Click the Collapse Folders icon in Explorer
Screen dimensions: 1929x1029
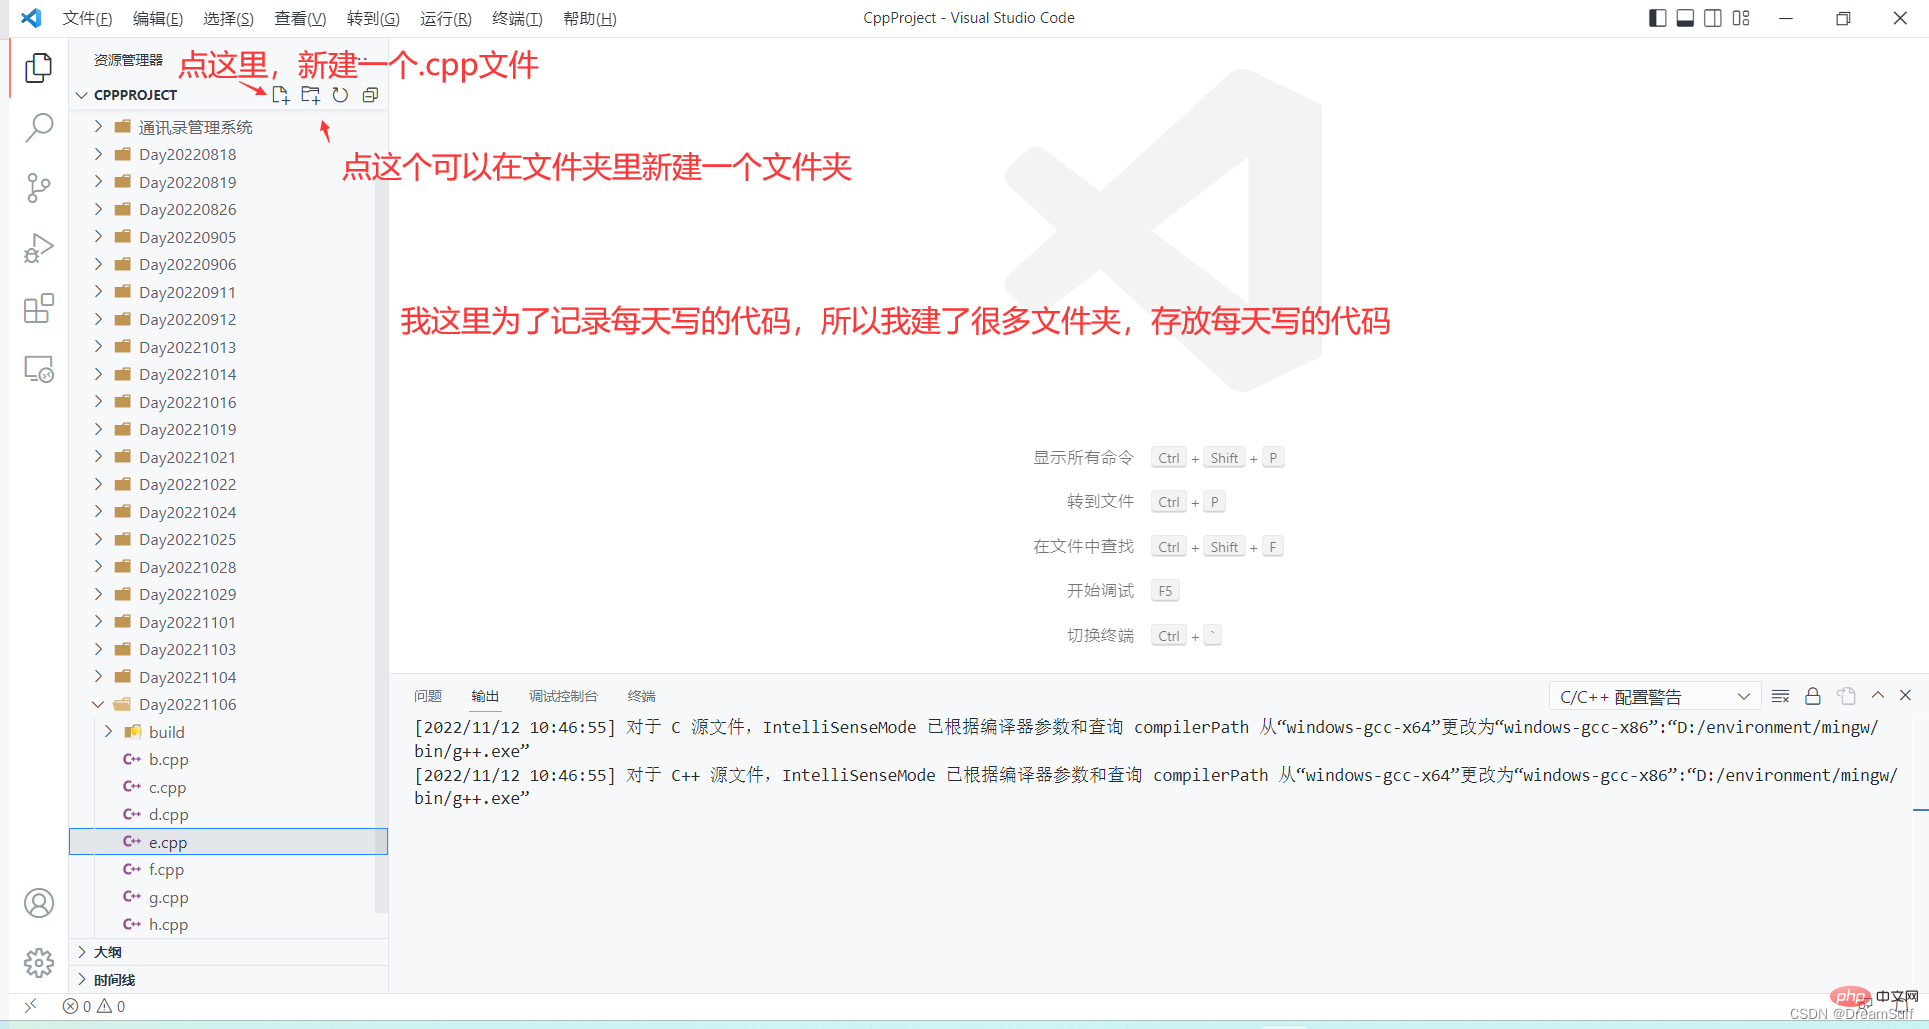tap(370, 95)
